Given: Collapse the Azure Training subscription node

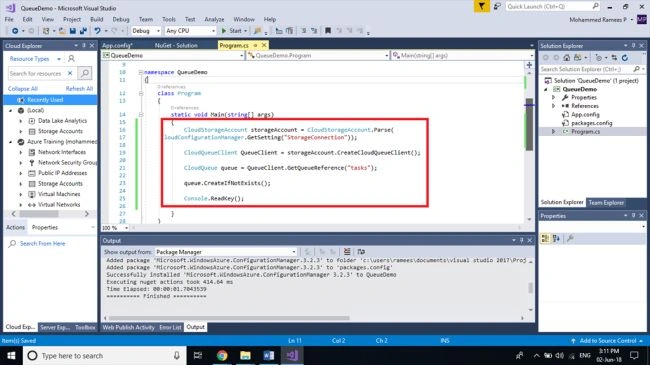Looking at the screenshot, I should [10, 142].
